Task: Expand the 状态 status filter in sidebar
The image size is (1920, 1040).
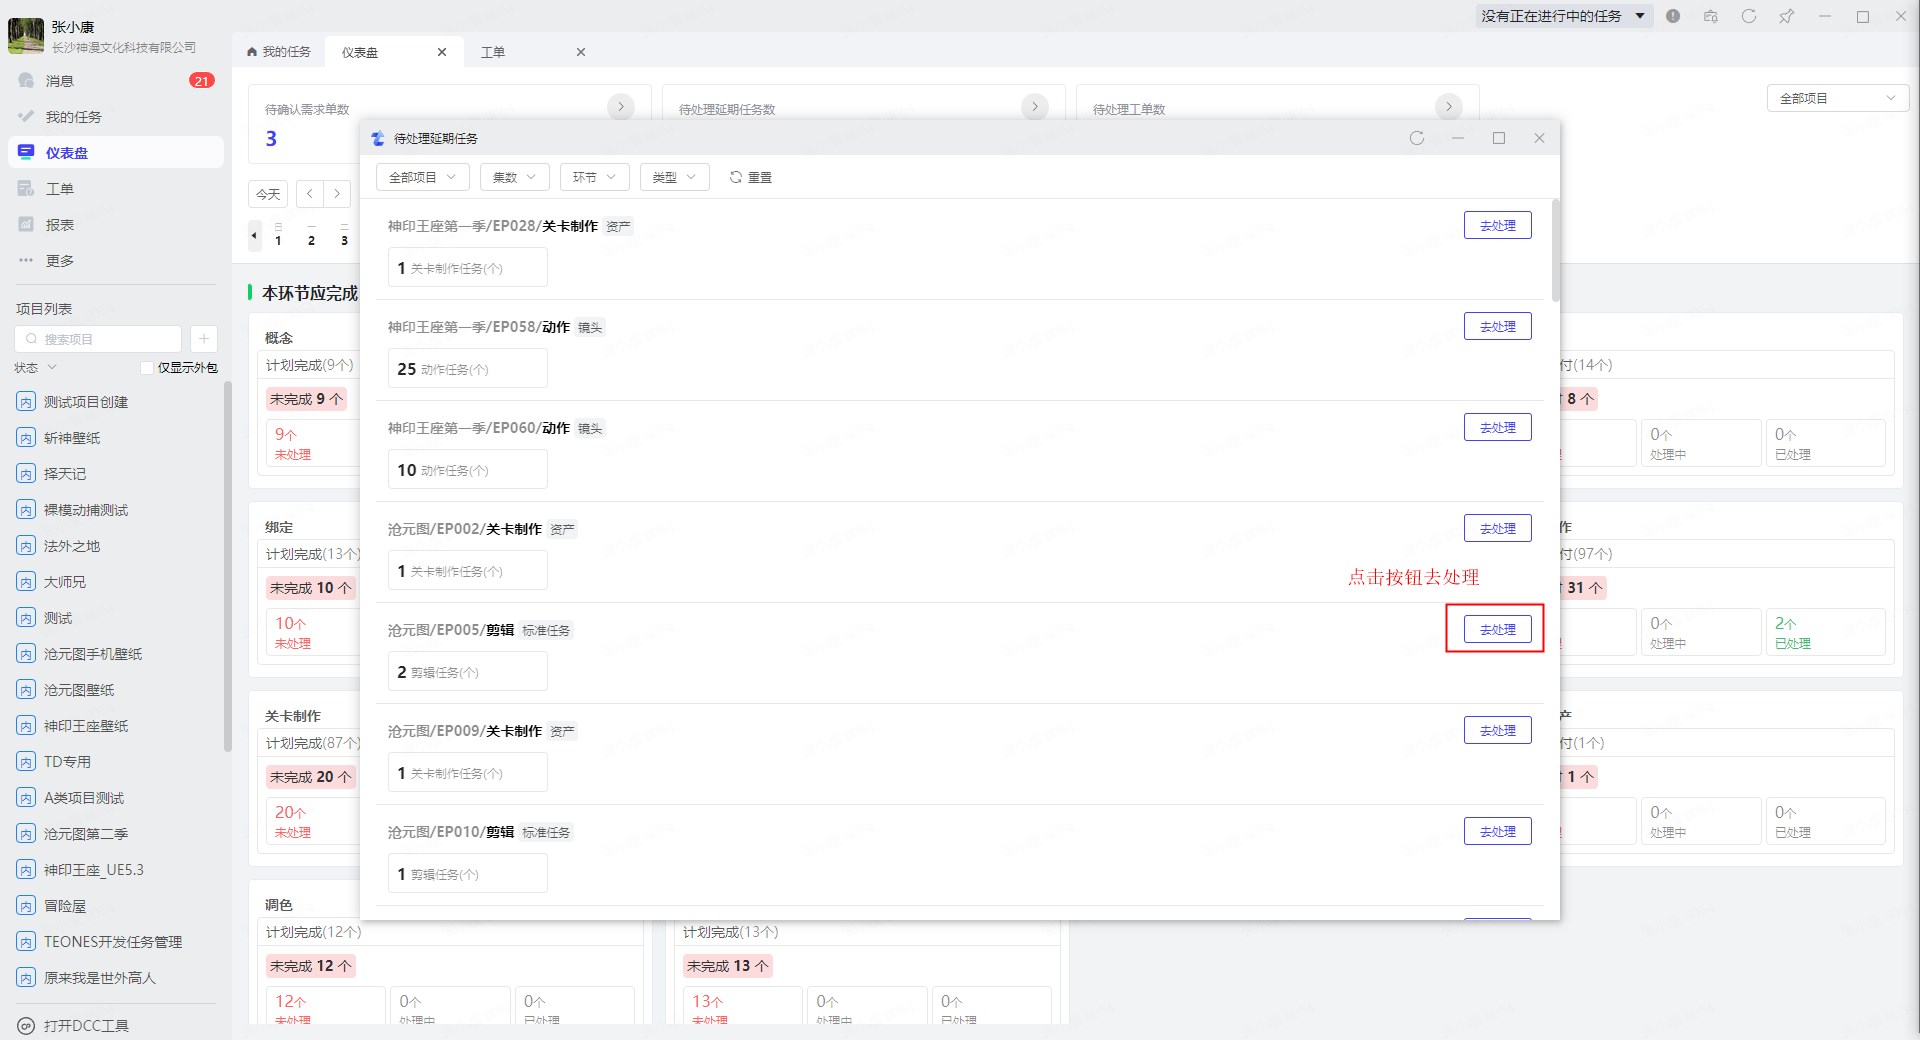Action: [x=35, y=368]
